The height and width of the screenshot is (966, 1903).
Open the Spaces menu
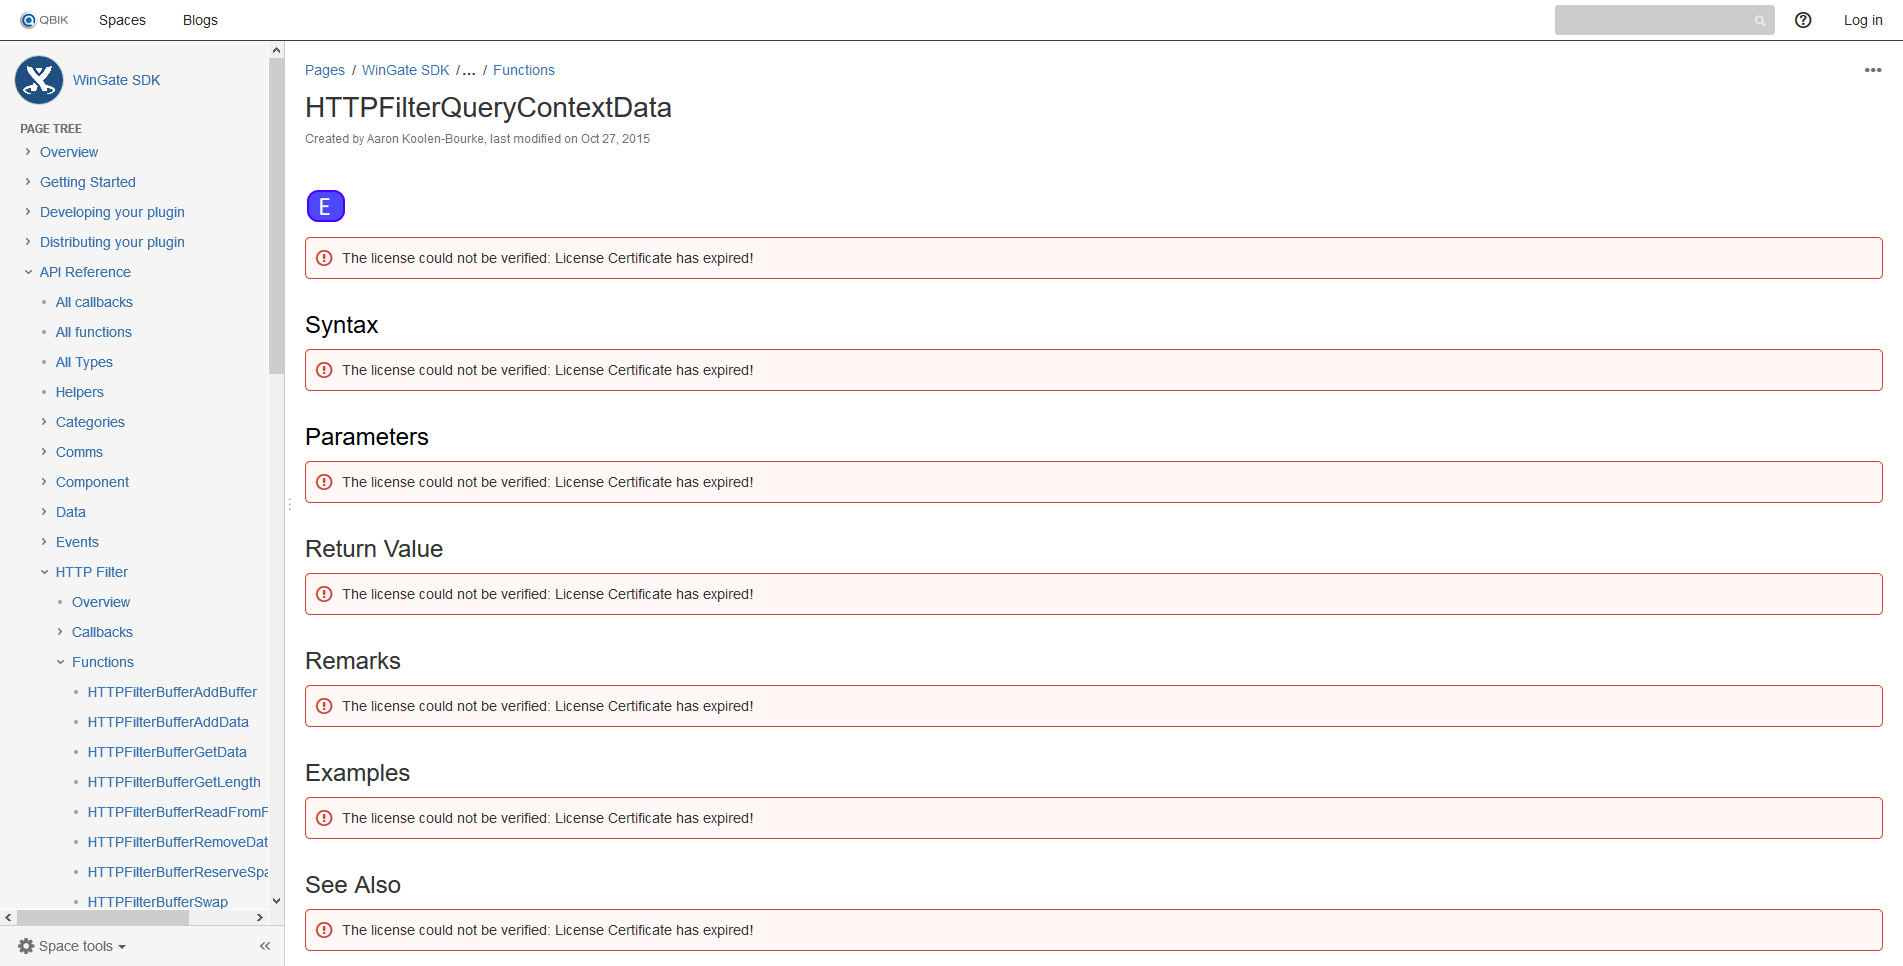click(122, 20)
